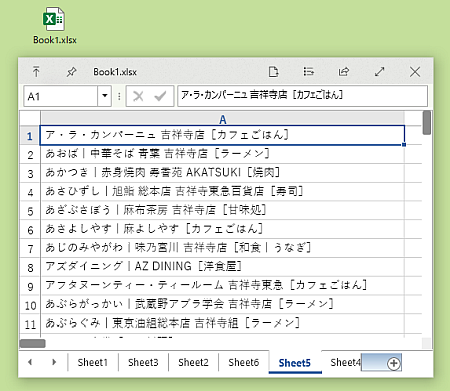This screenshot has height=391, width=450.
Task: Select row 2 header
Action: click(30, 155)
